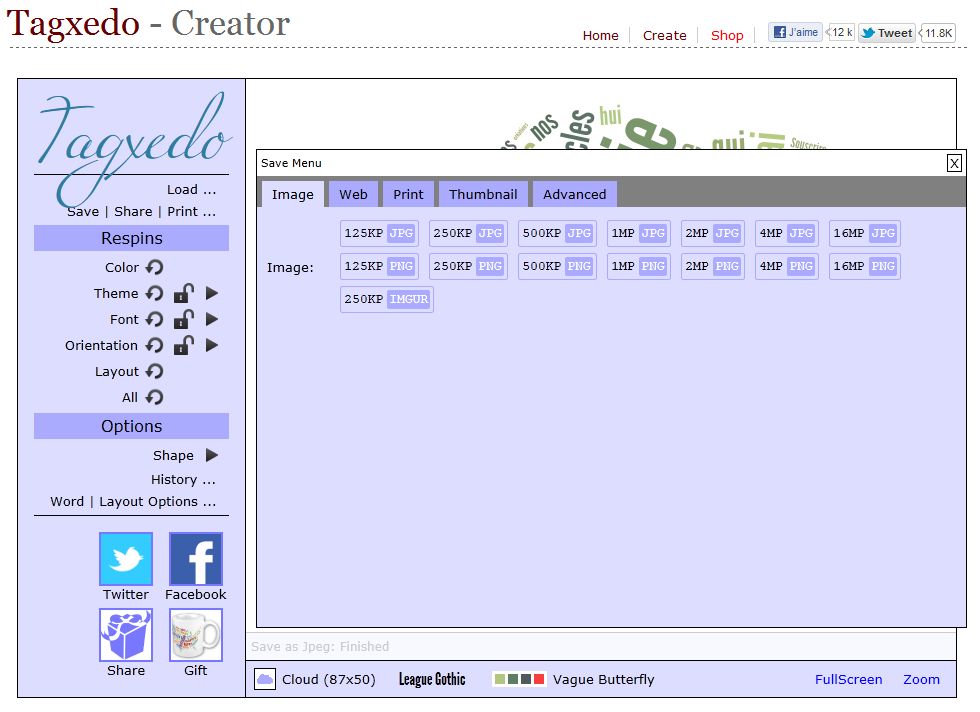Viewport: 980px width, 712px height.
Task: Save as 500KP PNG
Action: (558, 266)
